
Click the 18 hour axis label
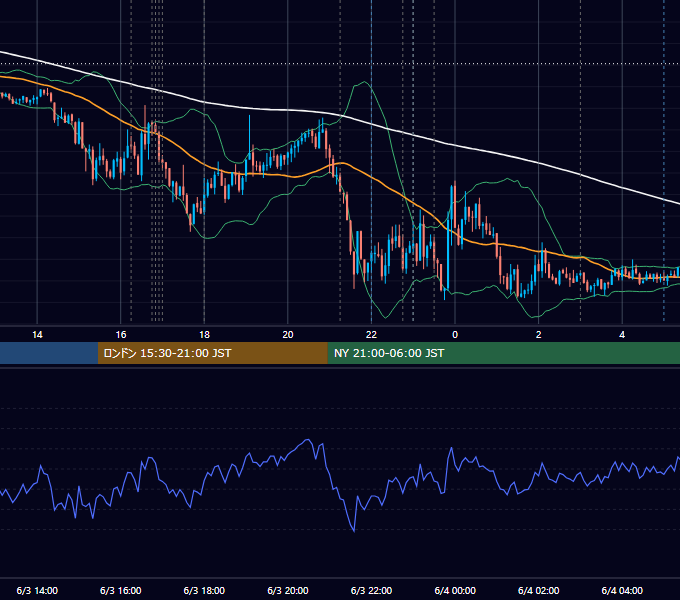(204, 335)
